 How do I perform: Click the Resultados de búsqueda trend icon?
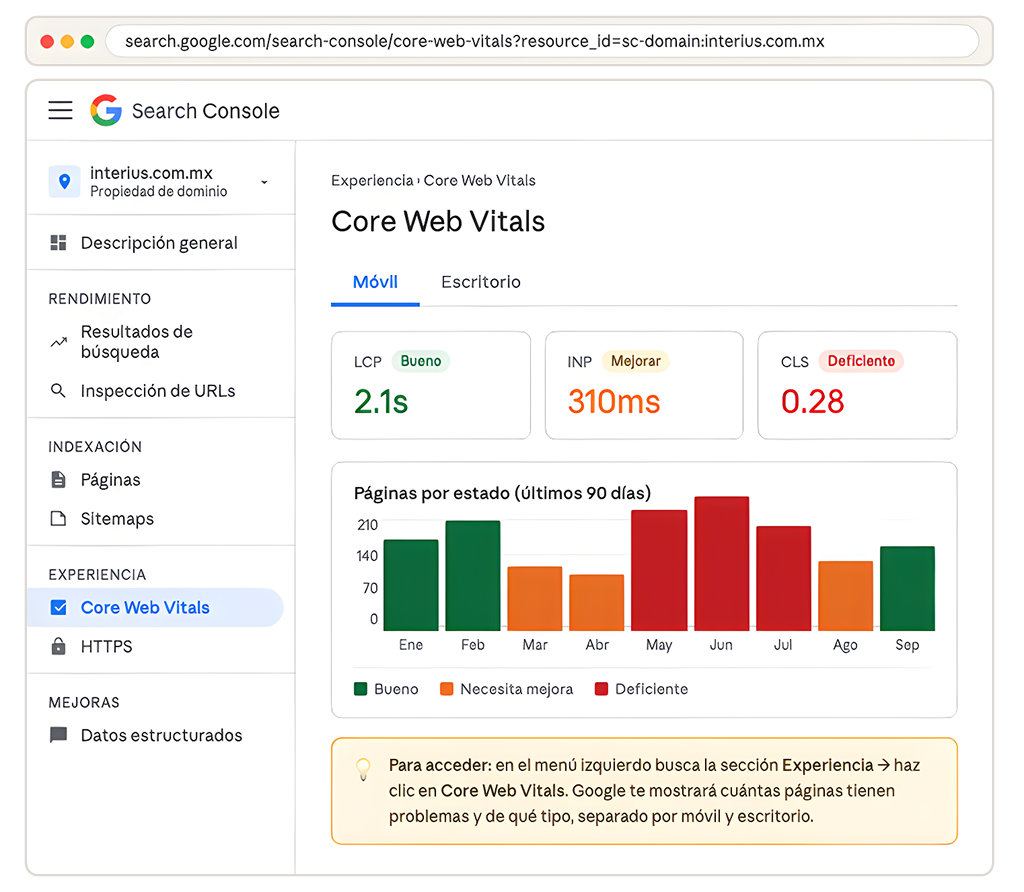click(x=59, y=342)
